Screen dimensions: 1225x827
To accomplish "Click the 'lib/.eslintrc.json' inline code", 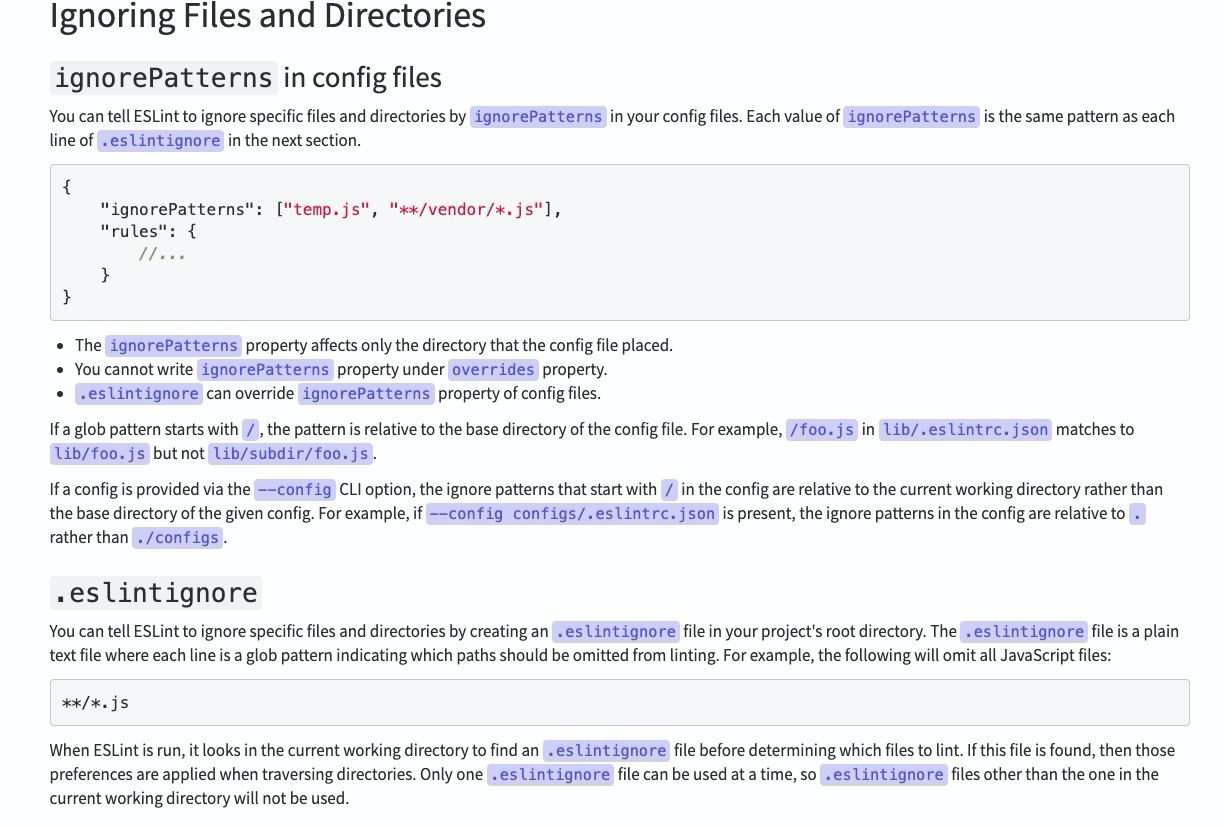I will pos(965,429).
